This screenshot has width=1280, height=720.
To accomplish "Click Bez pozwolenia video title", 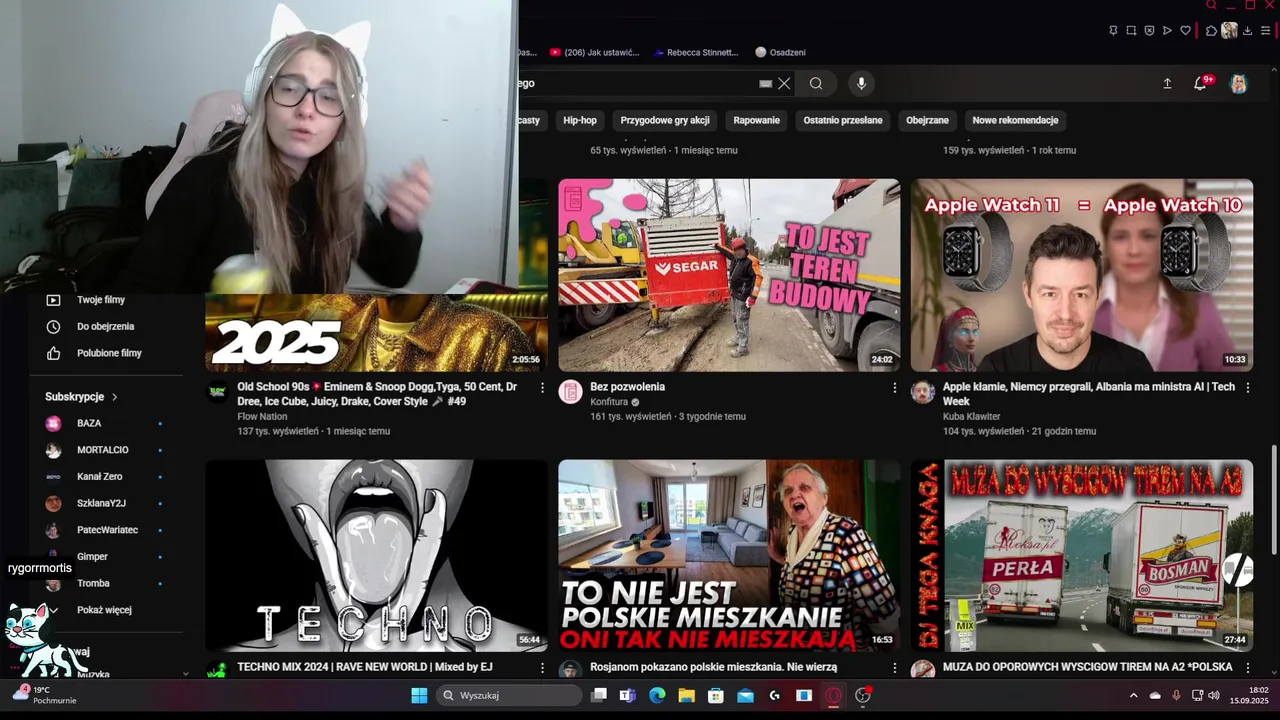I will point(627,387).
